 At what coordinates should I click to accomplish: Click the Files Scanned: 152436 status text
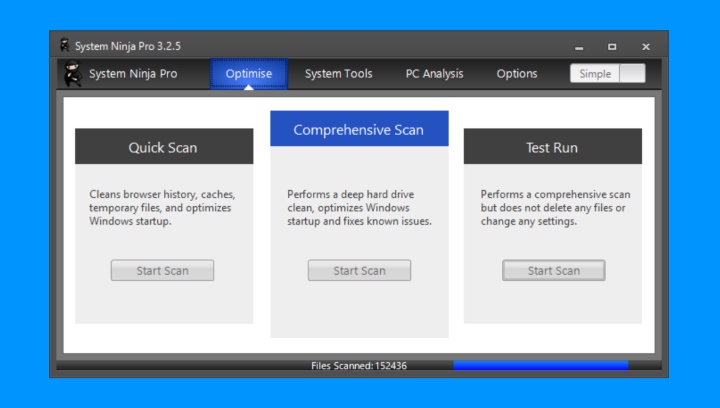coord(359,366)
